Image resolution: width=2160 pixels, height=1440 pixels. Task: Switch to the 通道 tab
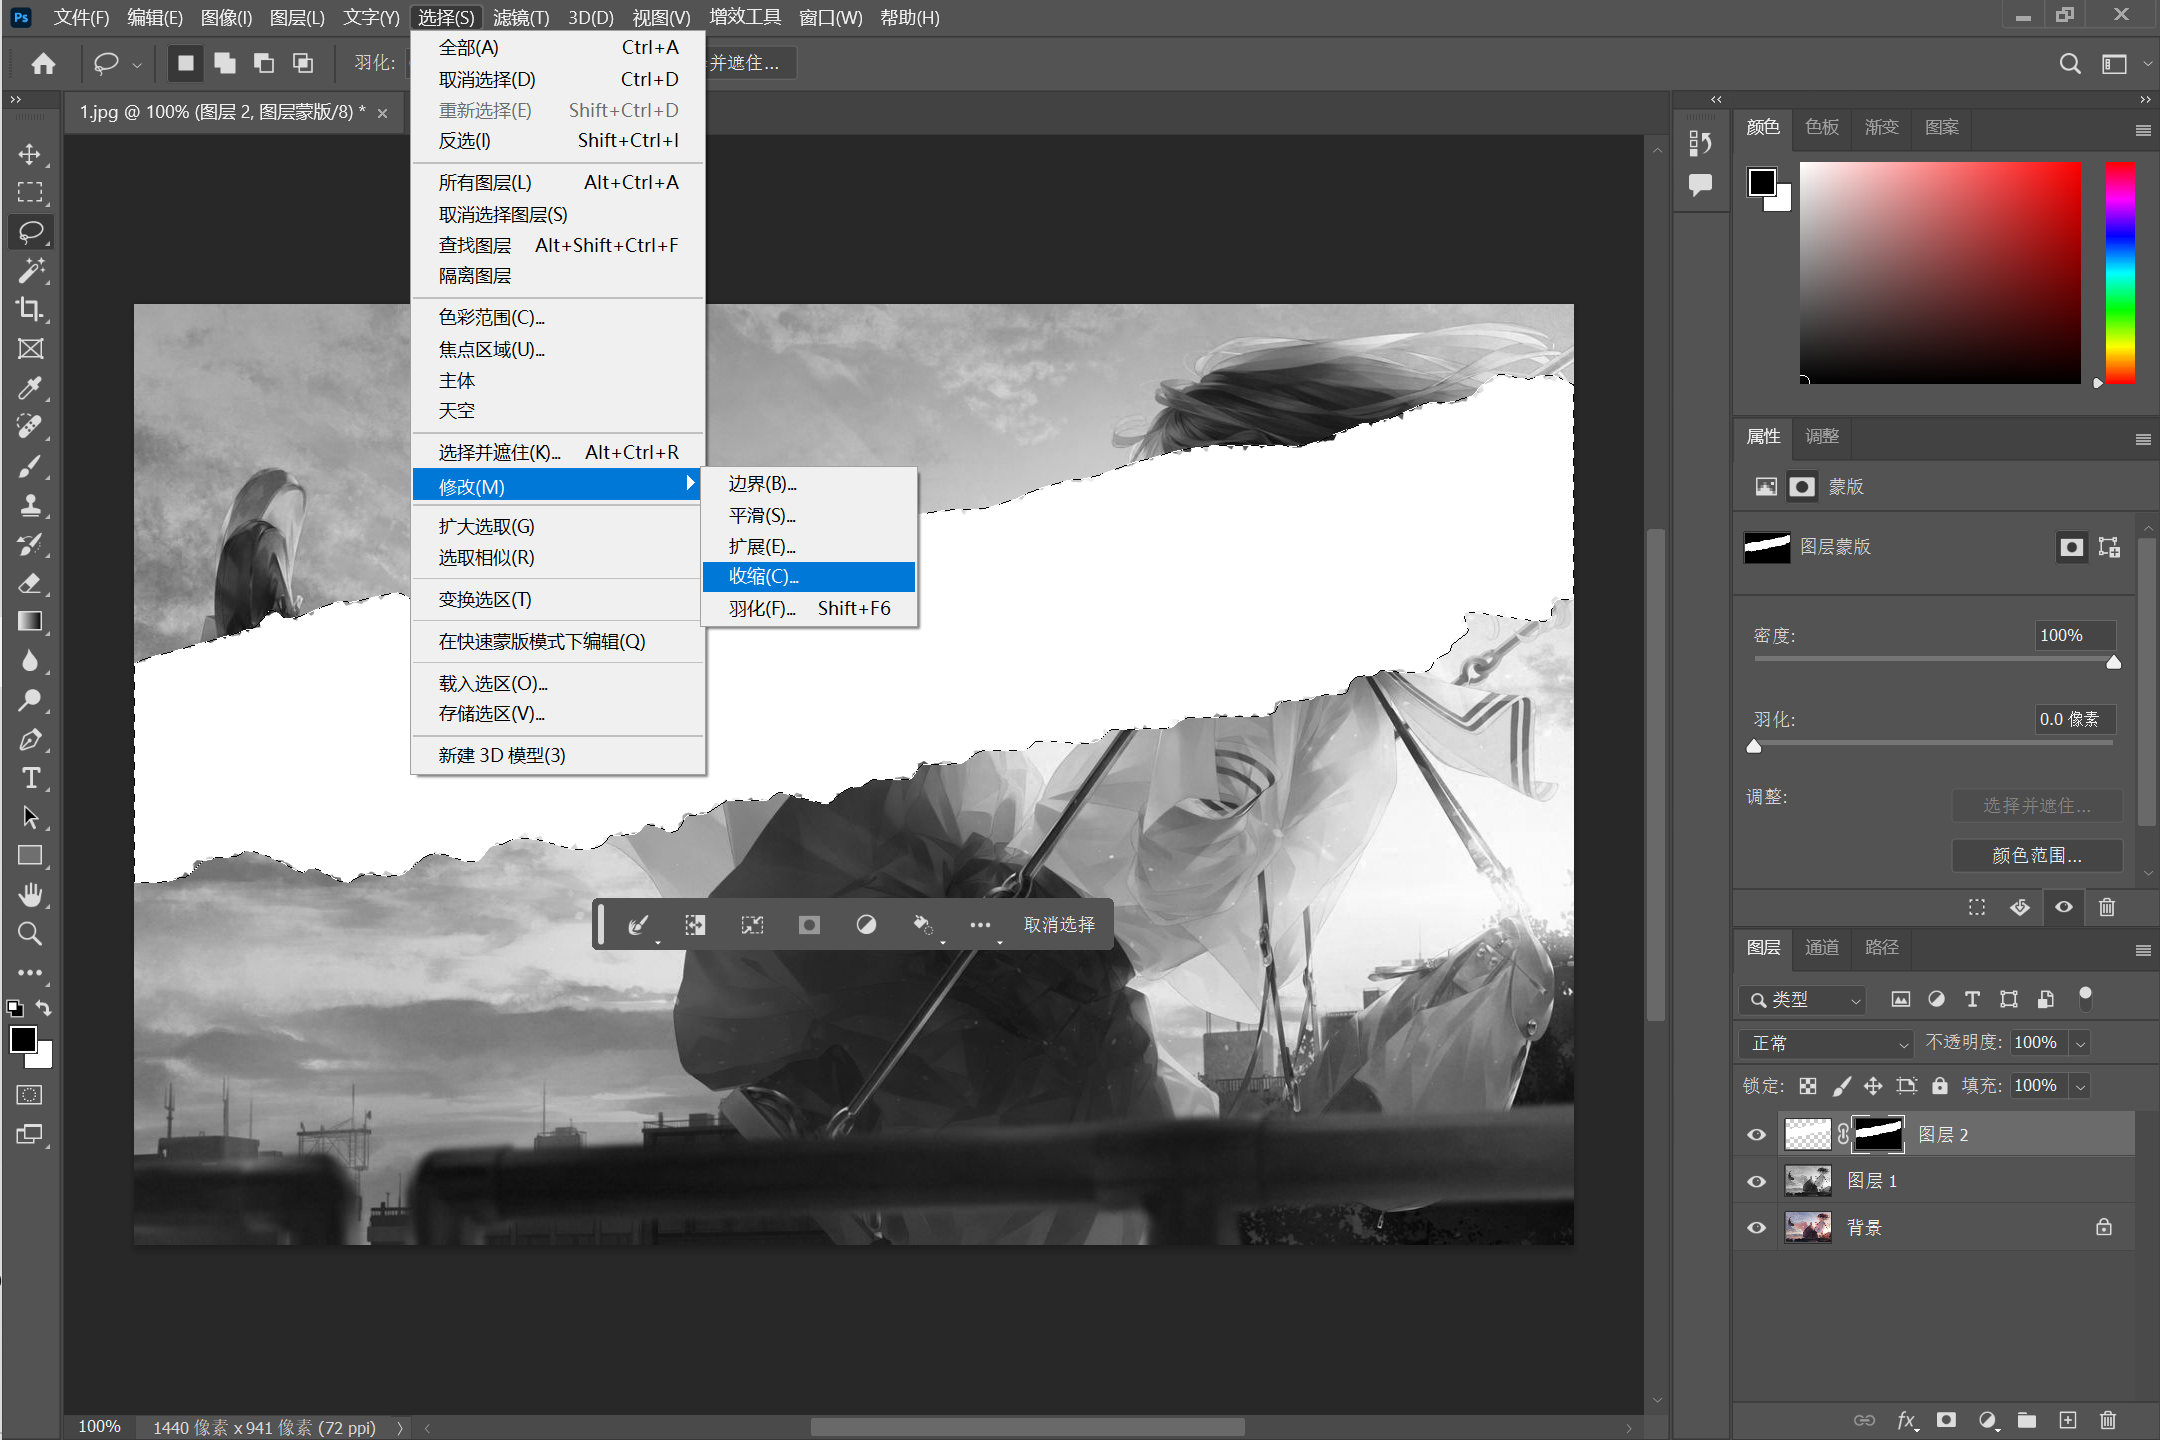click(1821, 947)
